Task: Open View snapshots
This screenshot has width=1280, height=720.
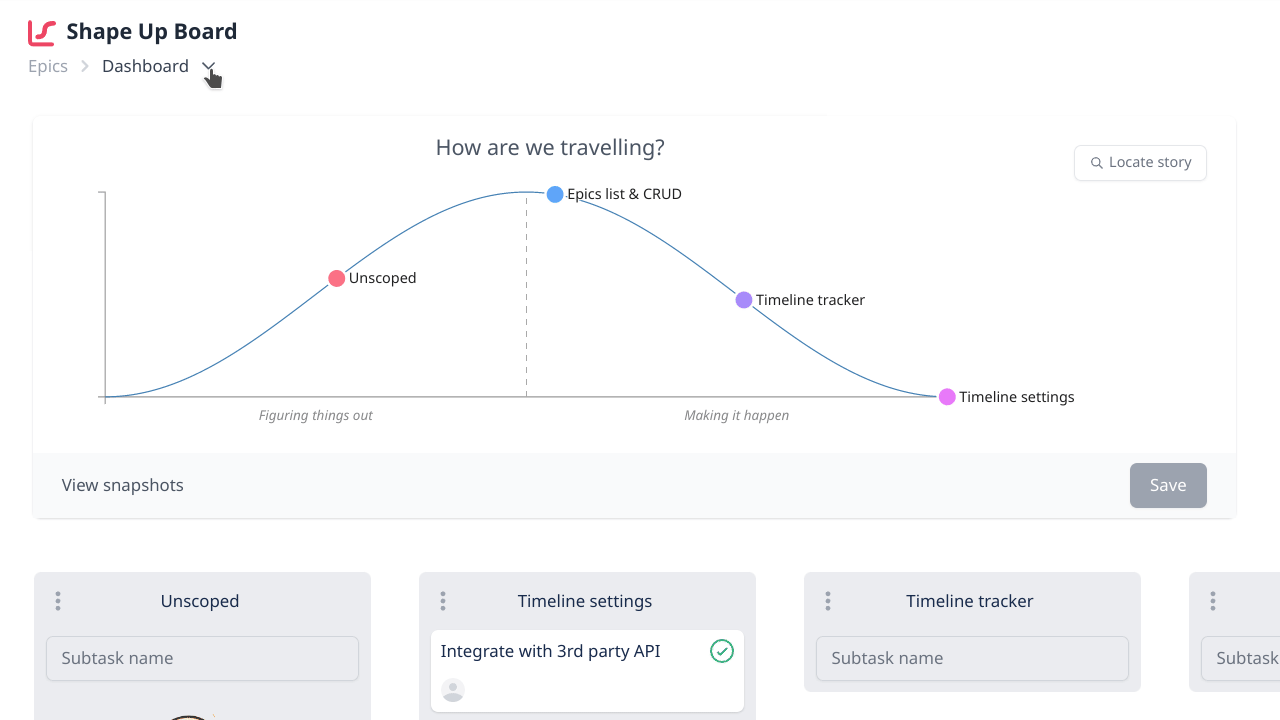Action: coord(123,485)
